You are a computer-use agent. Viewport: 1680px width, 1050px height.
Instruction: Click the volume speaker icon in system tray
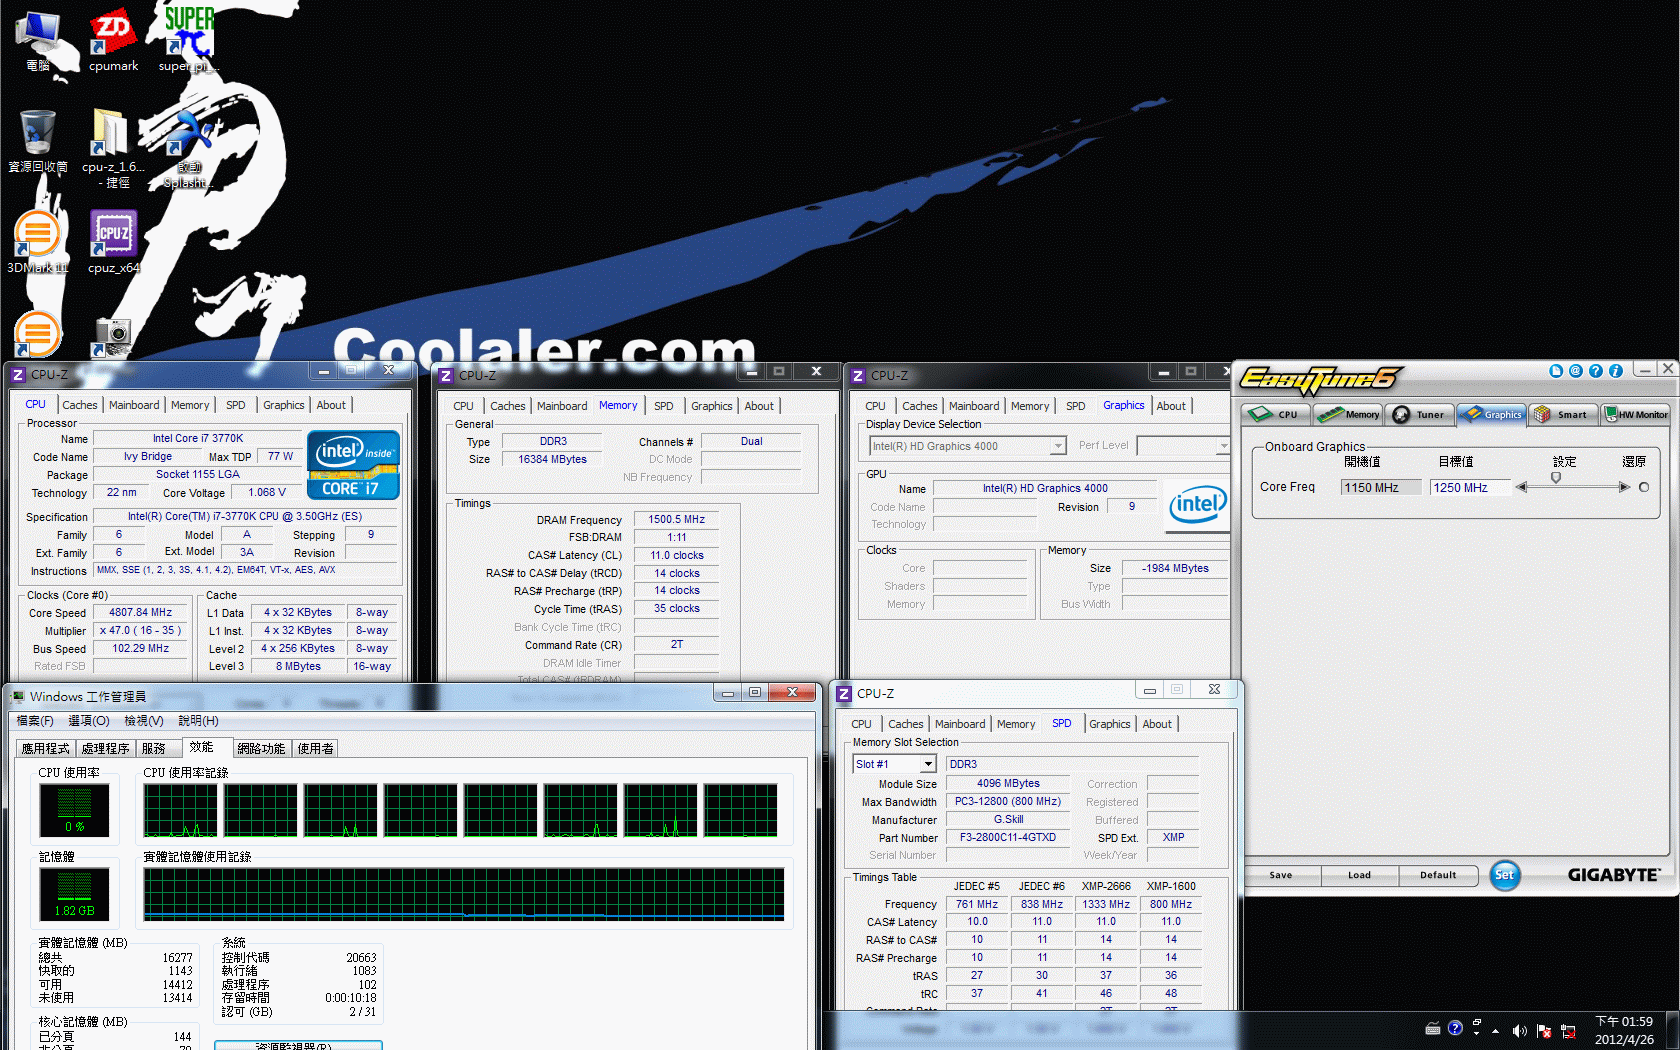pos(1519,1031)
